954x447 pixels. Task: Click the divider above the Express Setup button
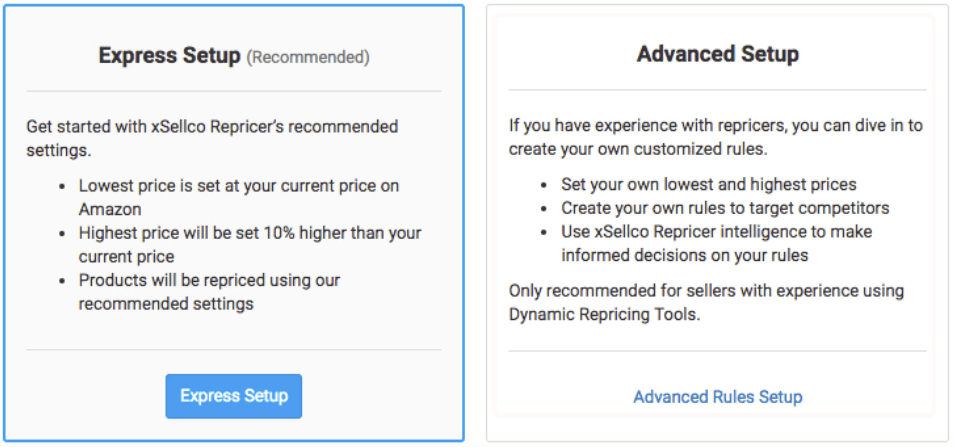pos(233,350)
